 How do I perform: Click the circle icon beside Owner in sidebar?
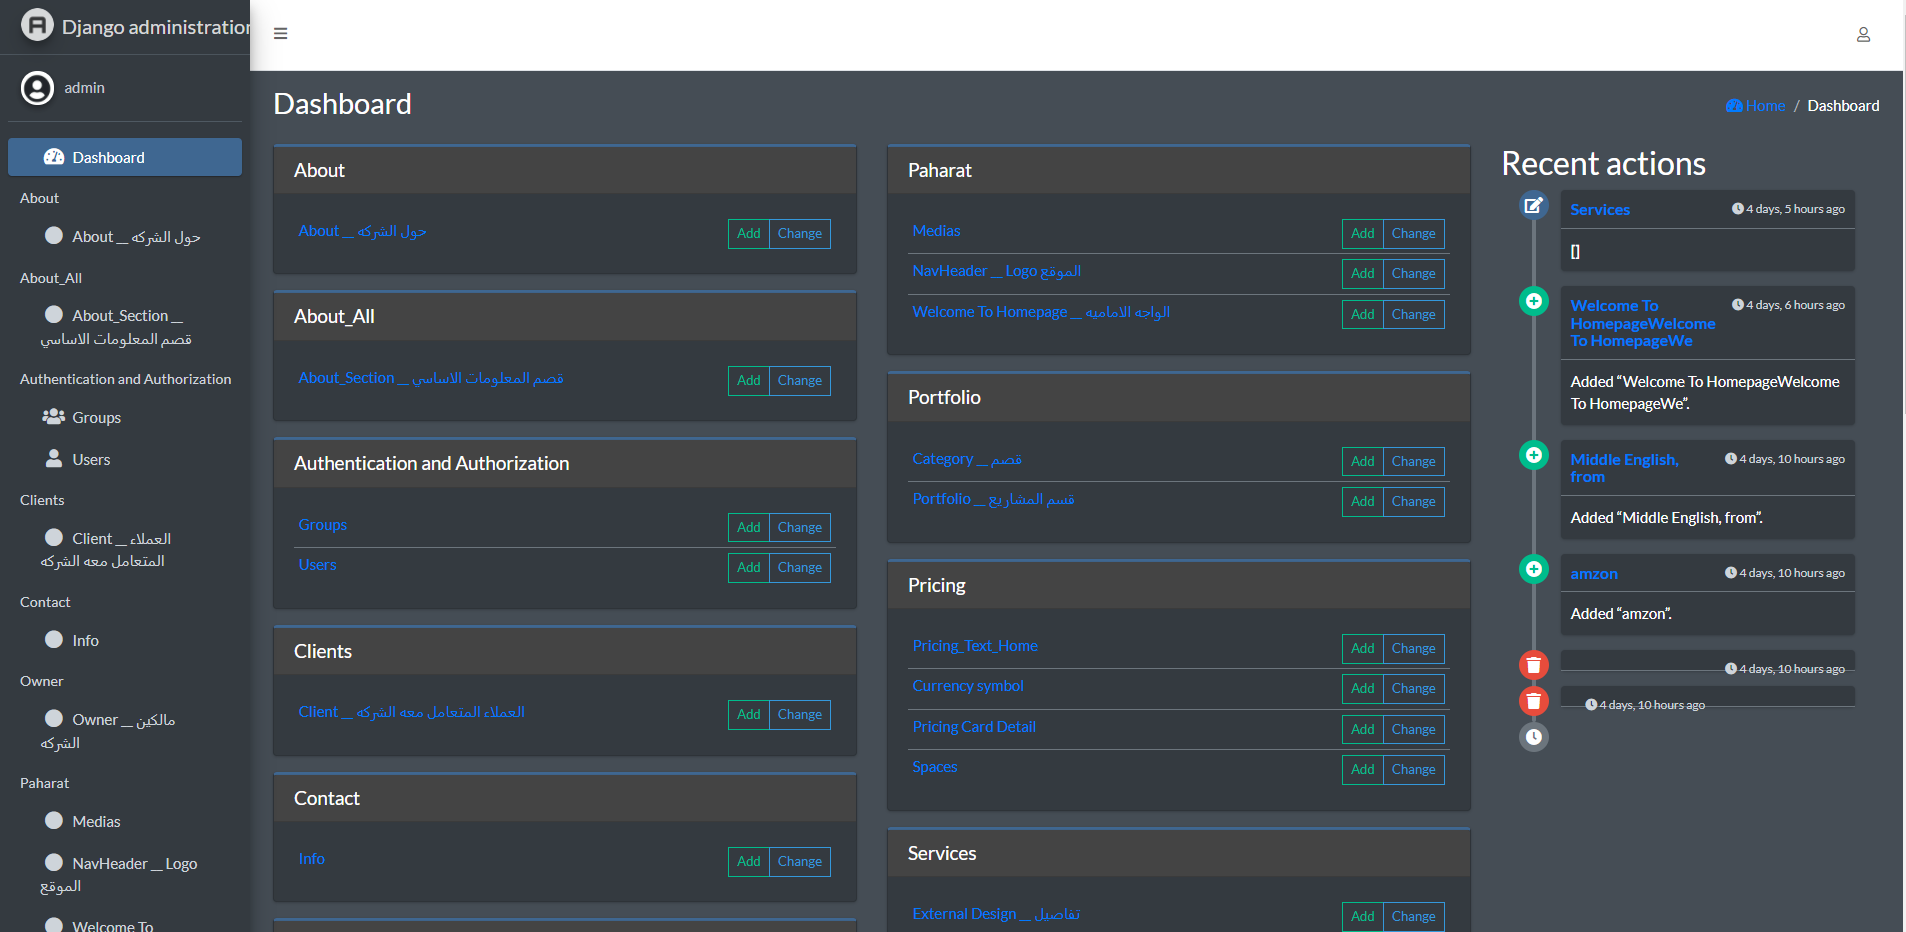[54, 719]
